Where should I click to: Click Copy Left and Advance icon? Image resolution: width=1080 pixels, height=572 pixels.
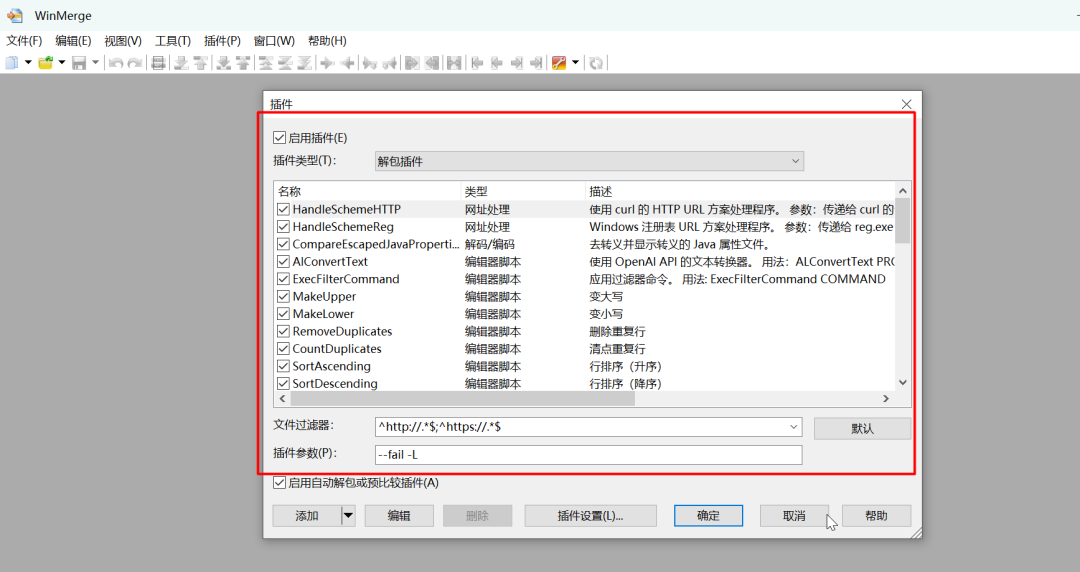click(389, 63)
